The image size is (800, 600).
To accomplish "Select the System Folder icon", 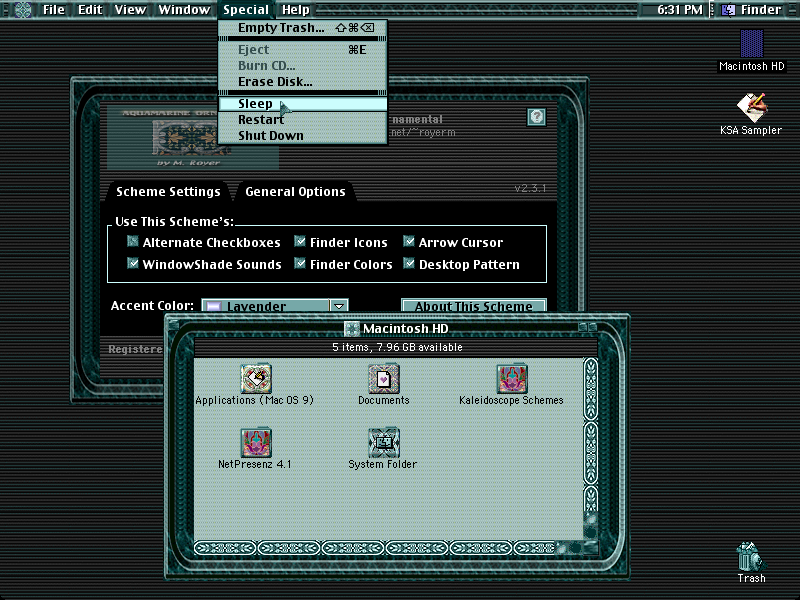I will (384, 442).
